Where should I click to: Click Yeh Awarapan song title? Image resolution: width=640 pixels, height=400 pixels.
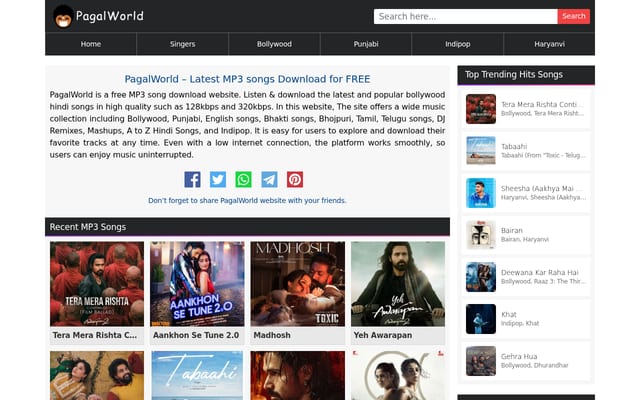pos(383,335)
